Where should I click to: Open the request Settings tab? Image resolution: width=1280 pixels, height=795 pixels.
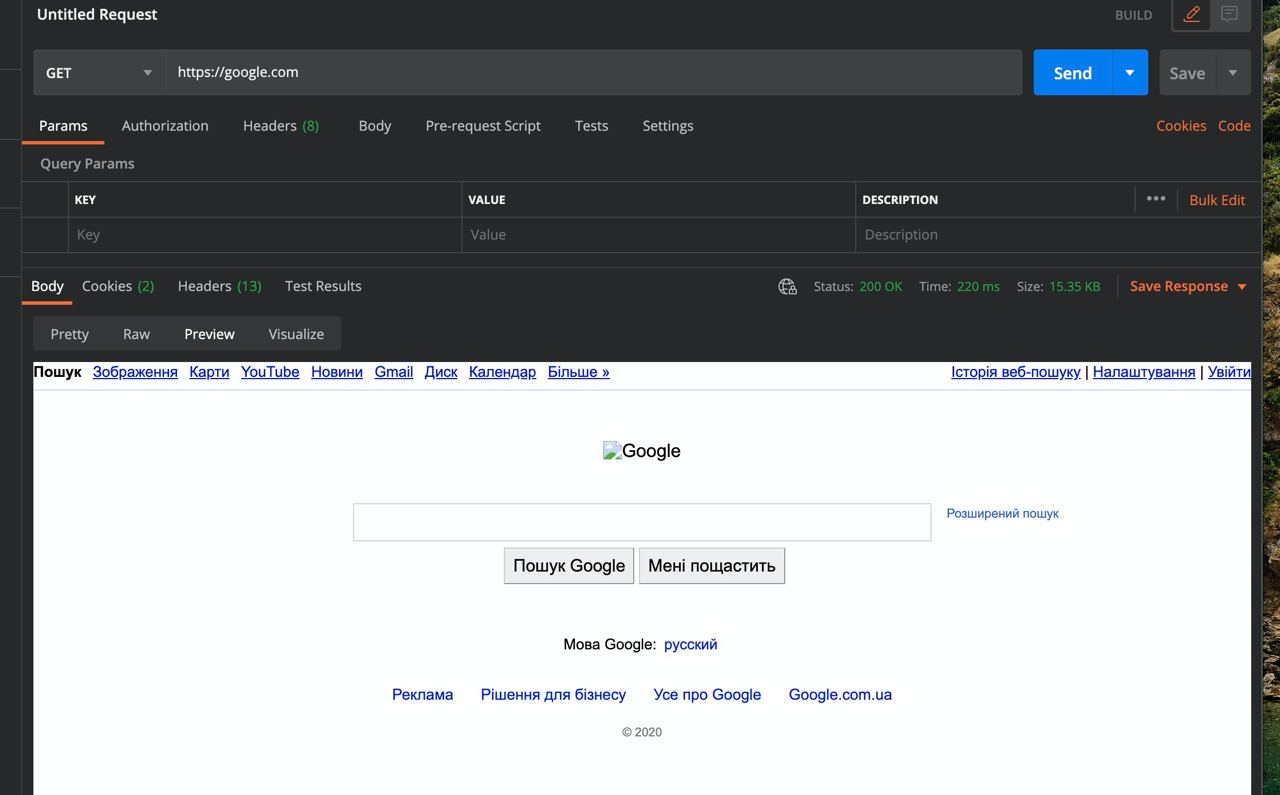click(668, 126)
